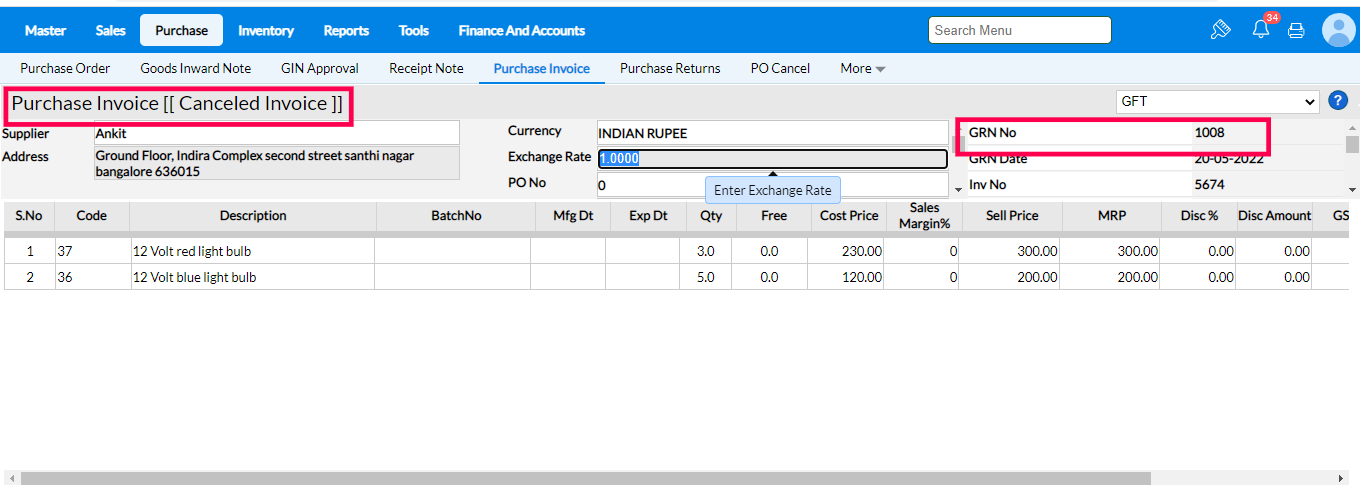Click the printer icon in header
The width and height of the screenshot is (1360, 485).
[x=1296, y=30]
